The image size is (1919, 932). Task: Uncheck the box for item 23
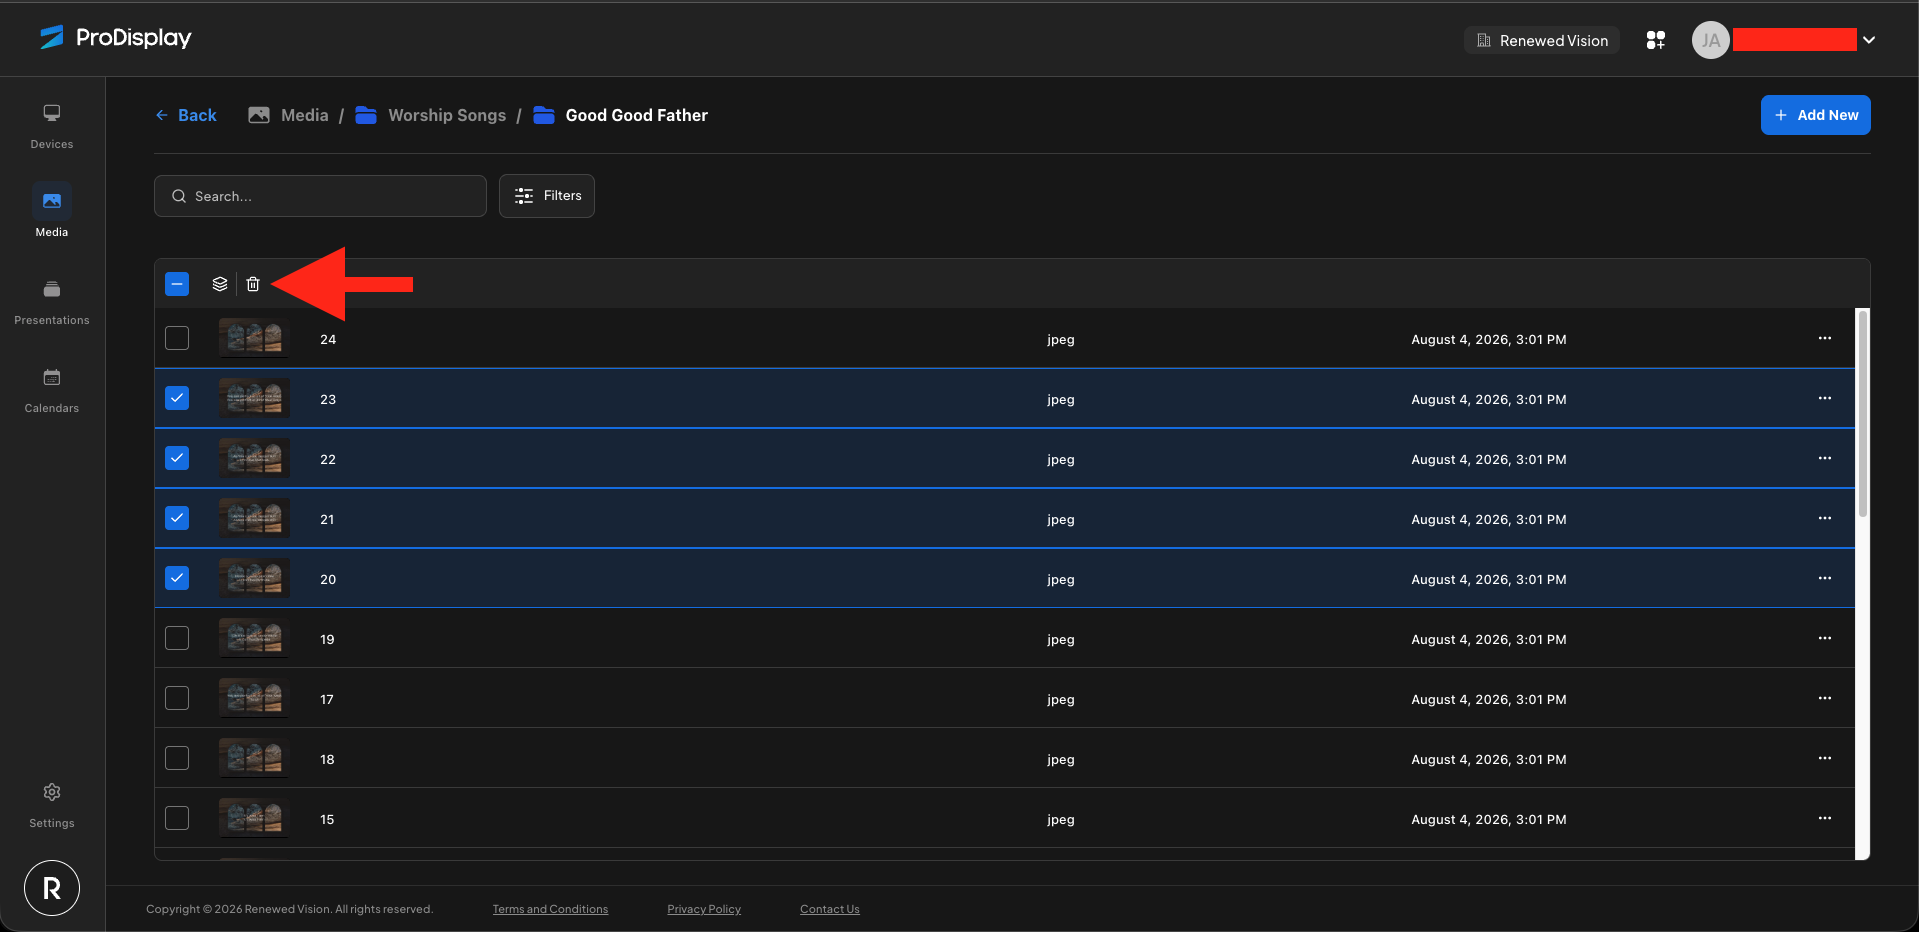pyautogui.click(x=177, y=398)
